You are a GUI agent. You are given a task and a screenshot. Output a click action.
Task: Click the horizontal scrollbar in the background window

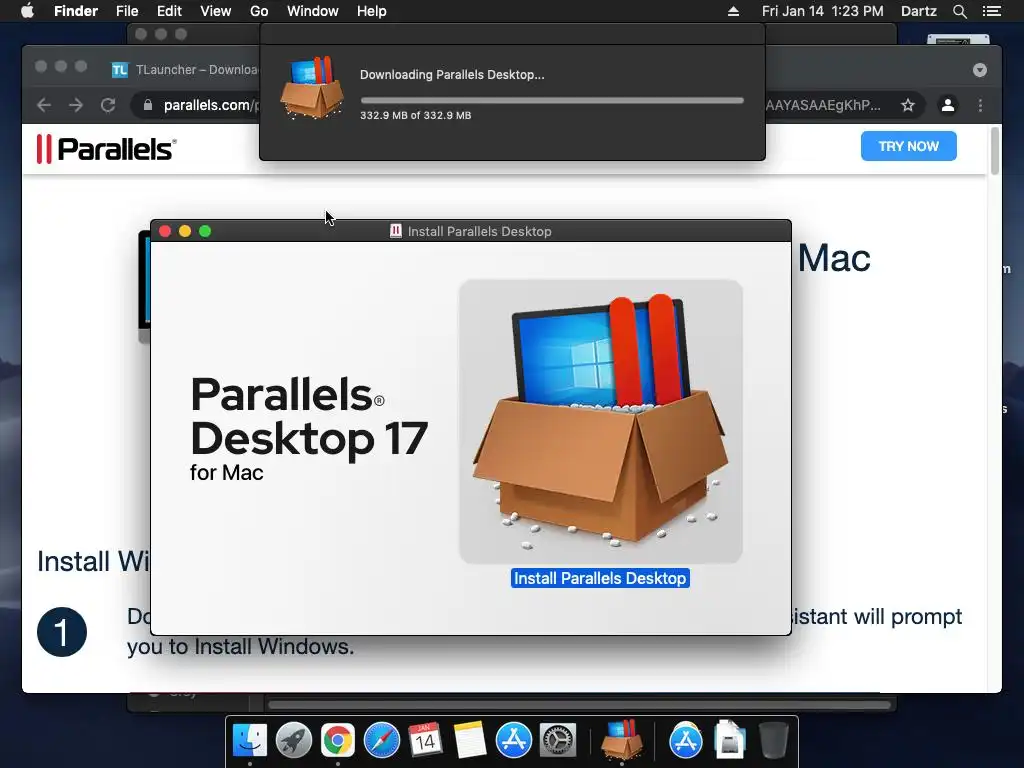(580, 705)
